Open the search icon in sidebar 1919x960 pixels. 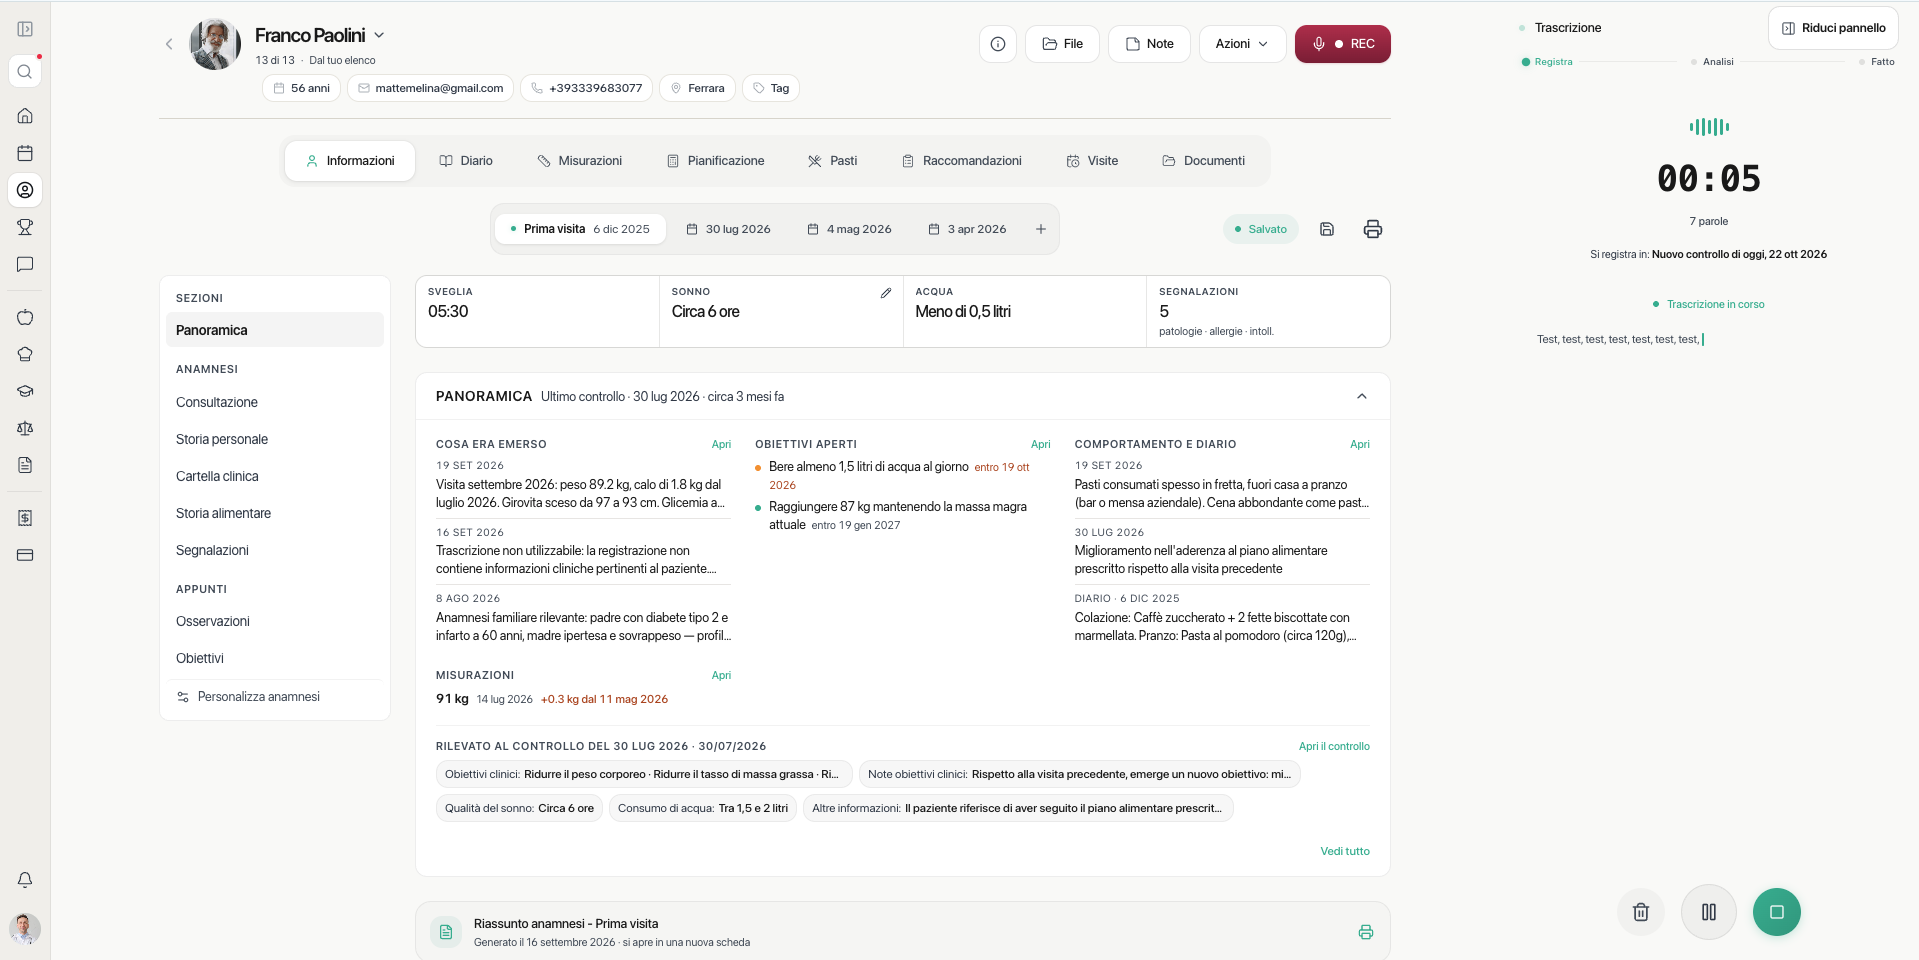click(x=25, y=72)
